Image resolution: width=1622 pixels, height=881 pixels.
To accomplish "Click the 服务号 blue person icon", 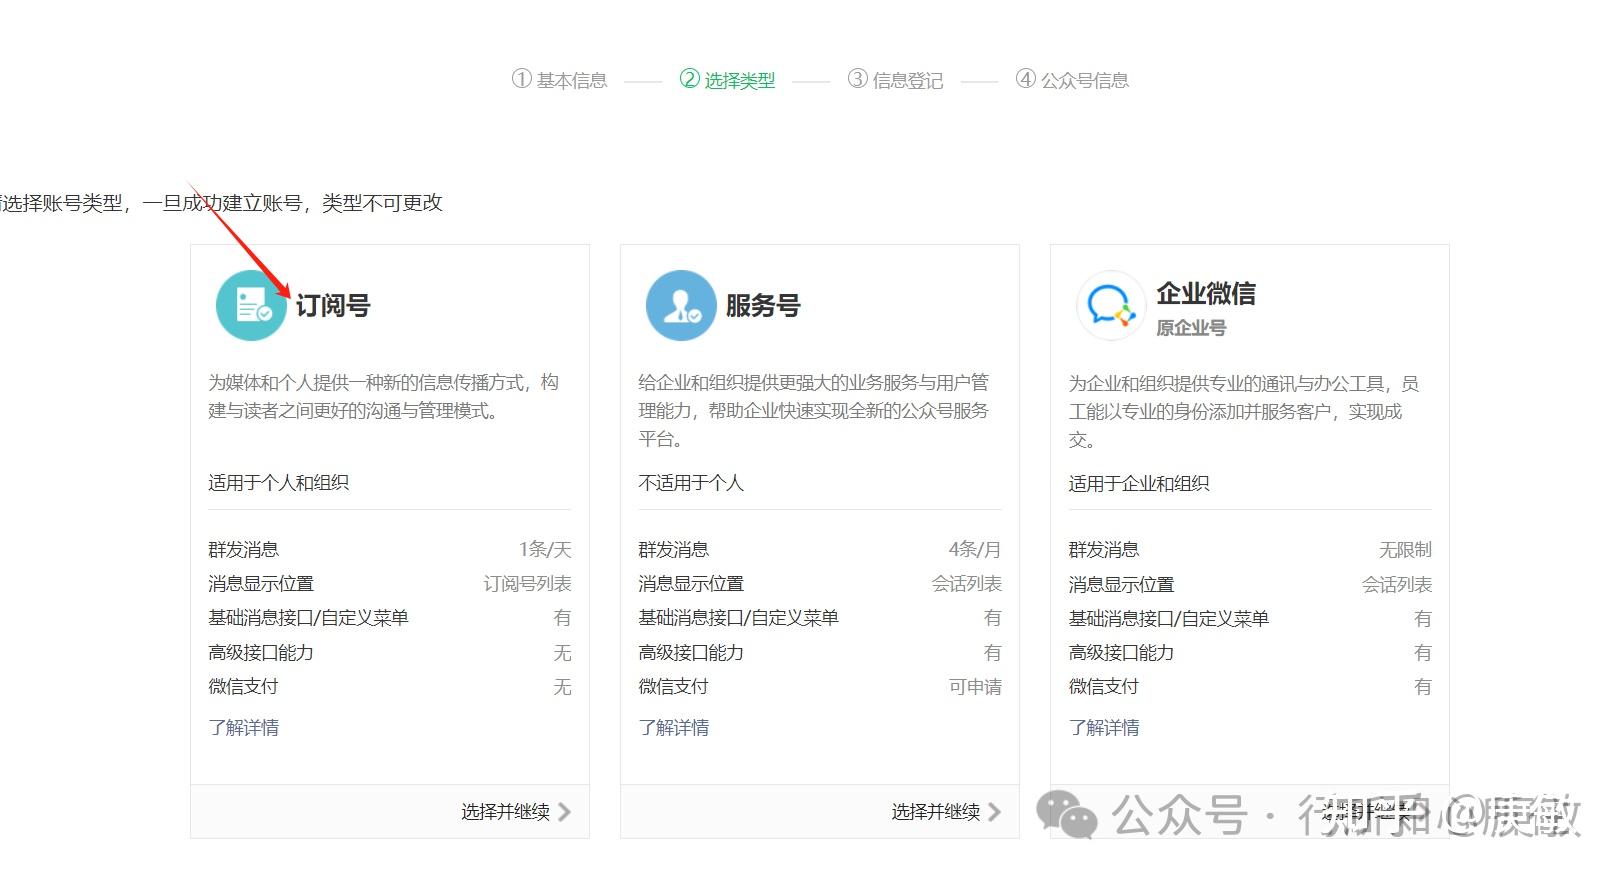I will click(x=681, y=305).
